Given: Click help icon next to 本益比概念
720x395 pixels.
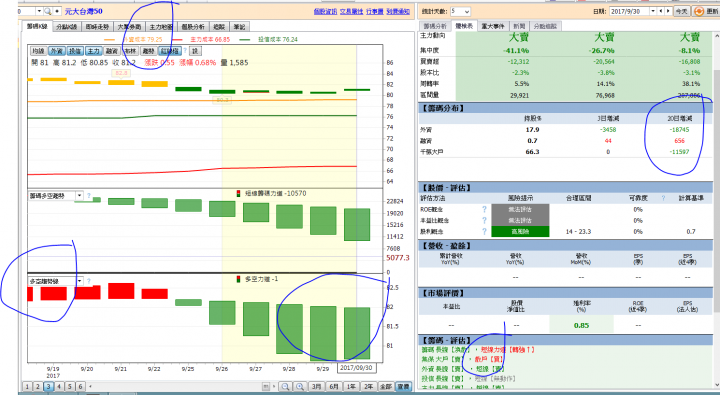Looking at the screenshot, I should [x=484, y=220].
